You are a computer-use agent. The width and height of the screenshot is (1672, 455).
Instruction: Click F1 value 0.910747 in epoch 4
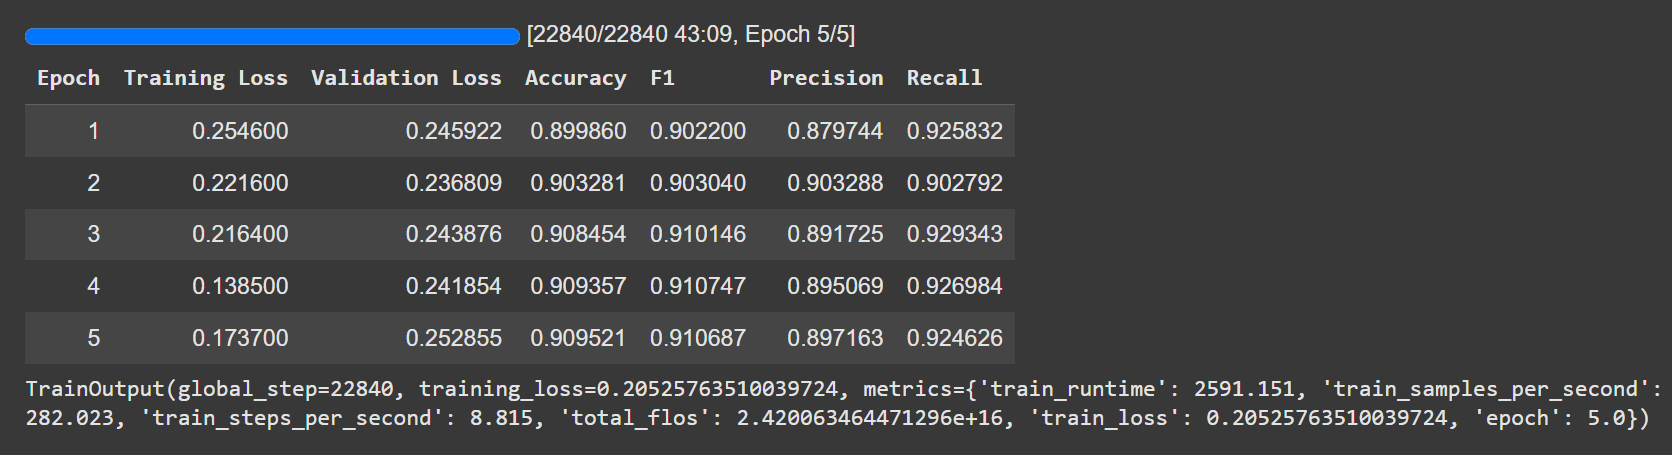697,286
